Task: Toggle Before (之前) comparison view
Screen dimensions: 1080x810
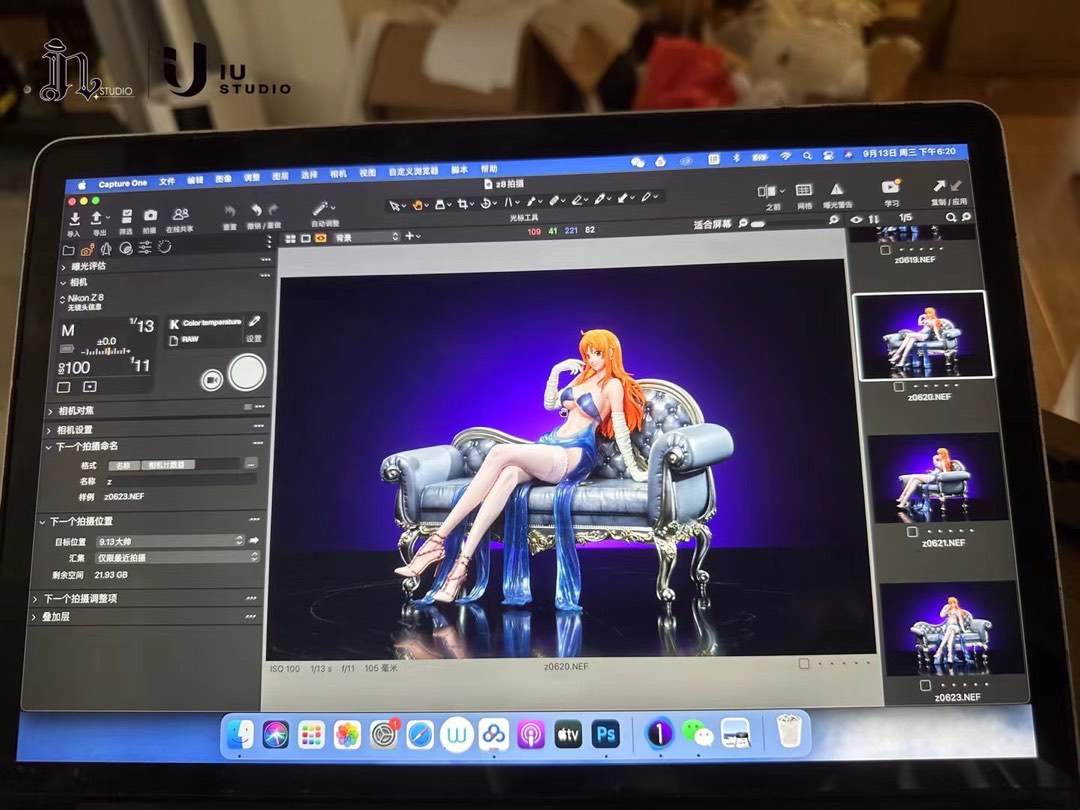Action: point(766,191)
